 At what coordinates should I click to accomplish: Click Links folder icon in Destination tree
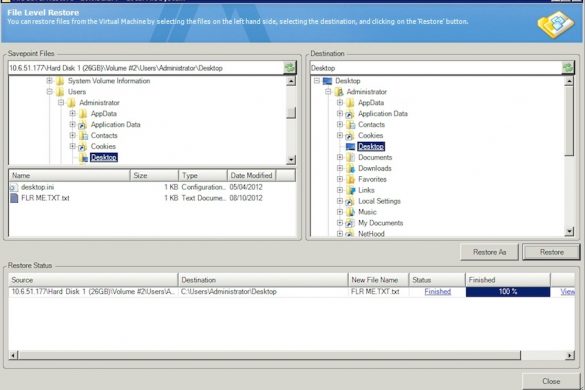(350, 190)
